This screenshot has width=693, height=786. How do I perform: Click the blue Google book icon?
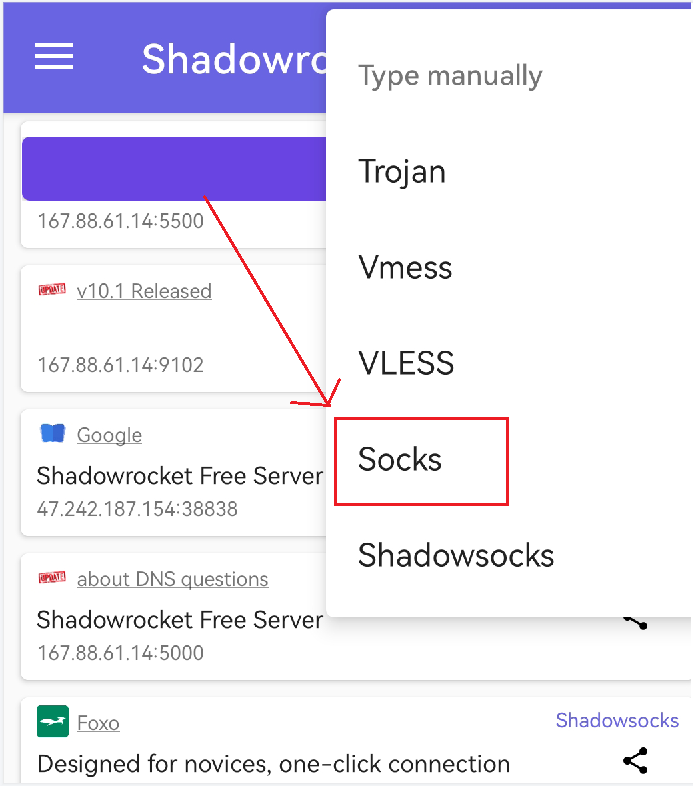(53, 433)
